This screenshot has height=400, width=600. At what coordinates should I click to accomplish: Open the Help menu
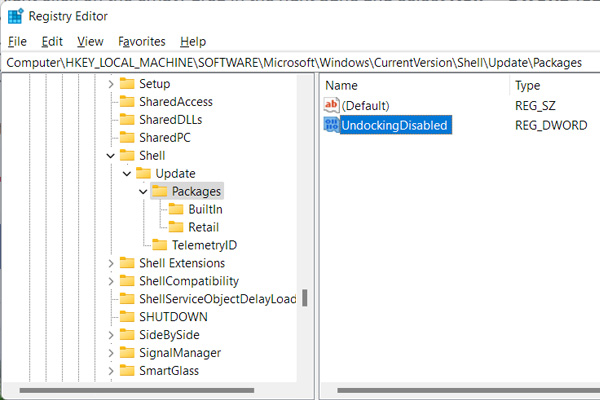pyautogui.click(x=193, y=41)
